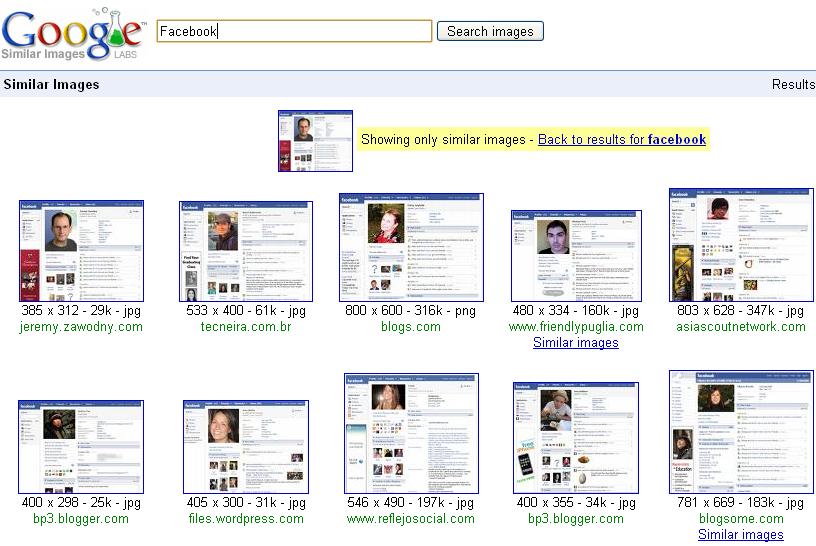Screen dimensions: 816x546
Task: Click the 781 x 669 - 183k - jpg text
Action: 741,503
